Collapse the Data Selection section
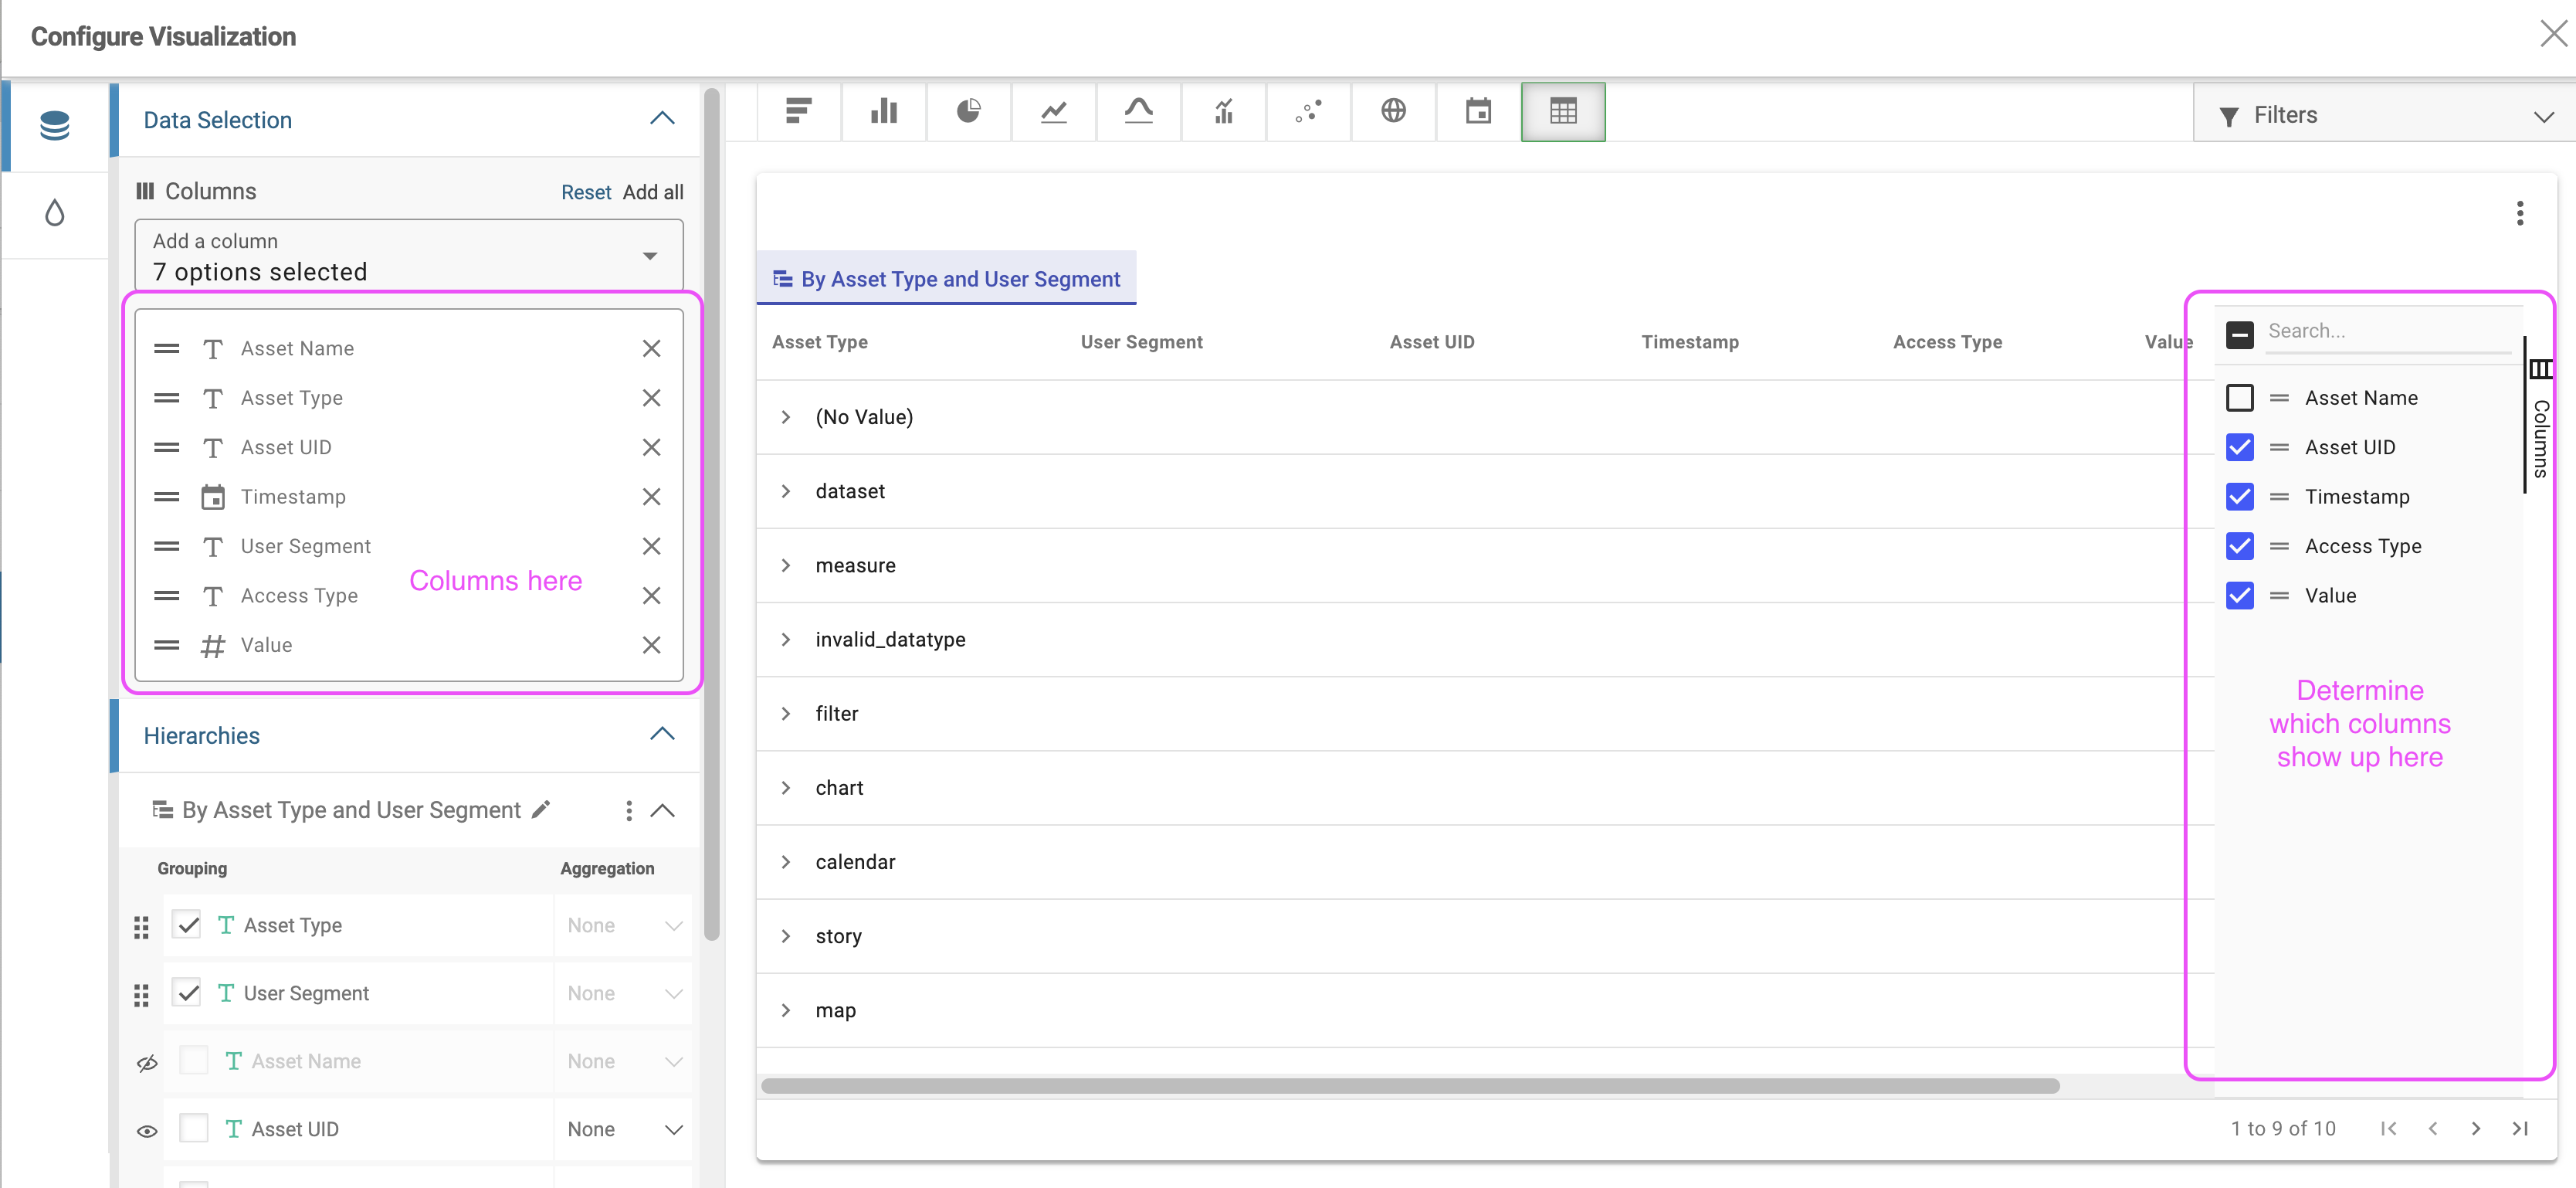Screen dimensions: 2576x1188 662,118
